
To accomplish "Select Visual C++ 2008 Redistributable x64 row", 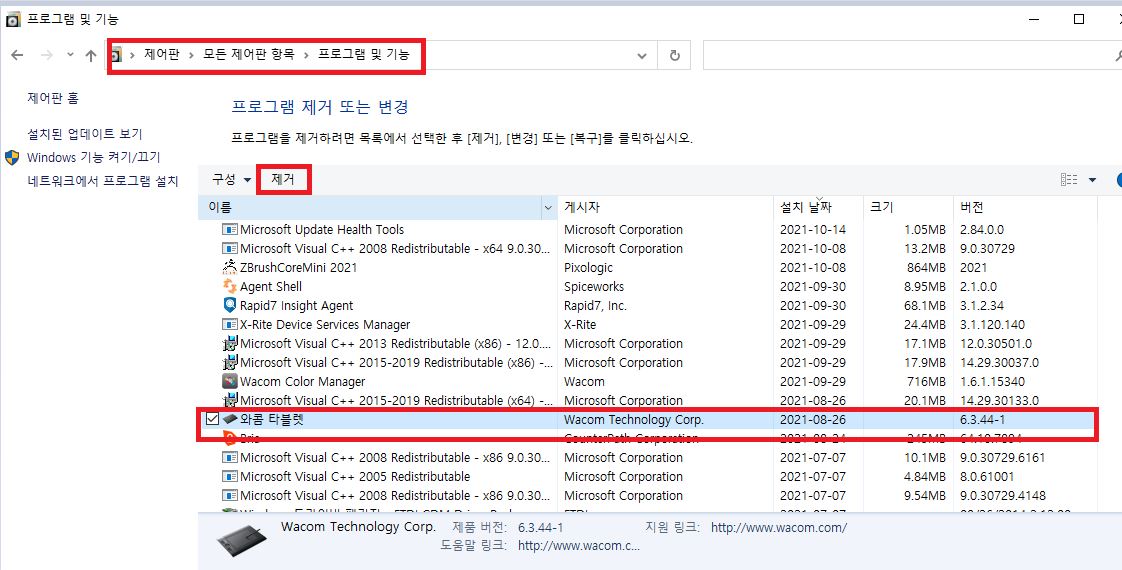I will [x=647, y=248].
